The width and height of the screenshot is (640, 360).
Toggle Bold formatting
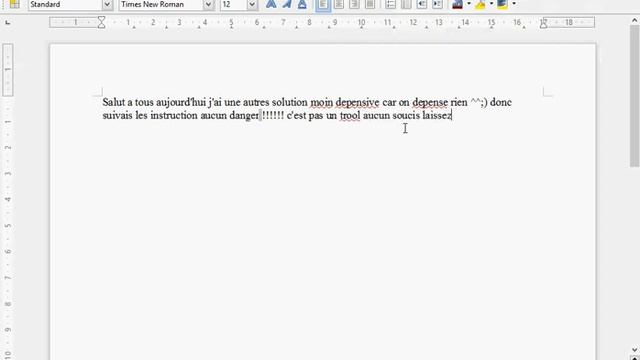click(271, 4)
